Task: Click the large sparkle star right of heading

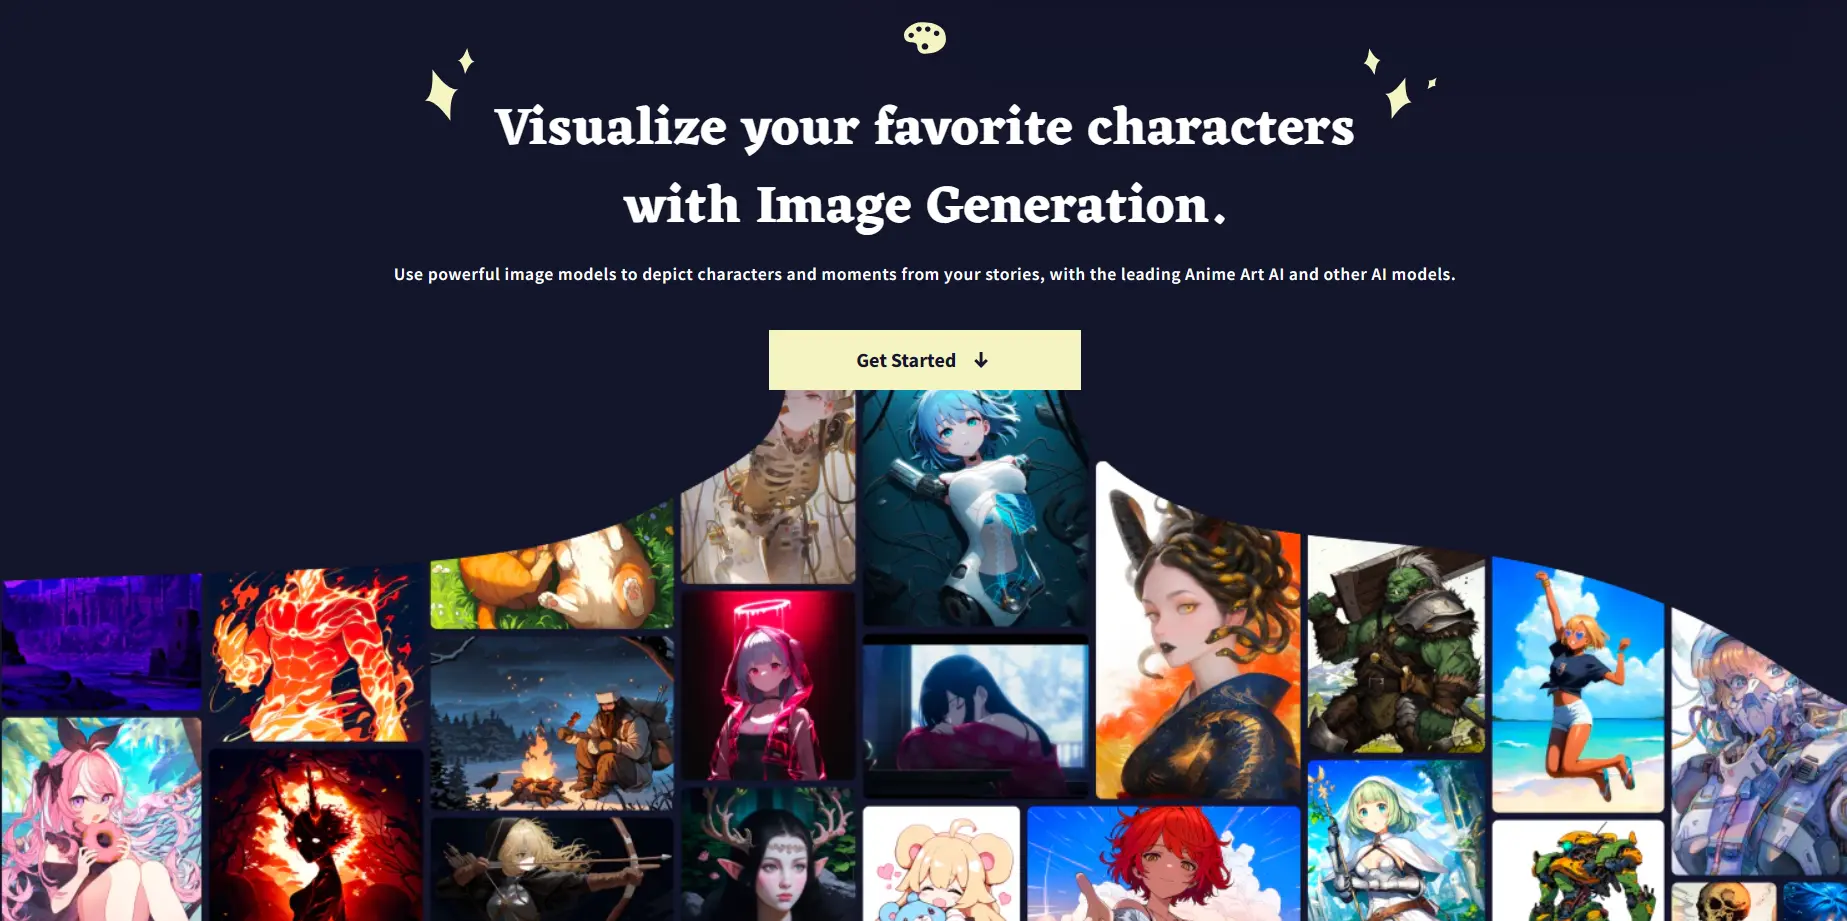Action: pyautogui.click(x=1398, y=97)
